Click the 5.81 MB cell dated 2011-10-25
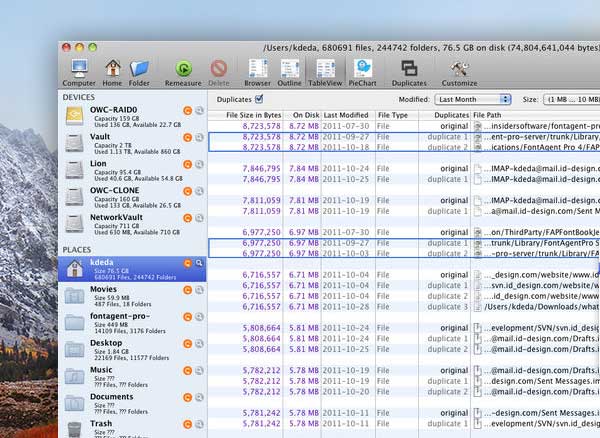The width and height of the screenshot is (600, 438). pos(304,349)
